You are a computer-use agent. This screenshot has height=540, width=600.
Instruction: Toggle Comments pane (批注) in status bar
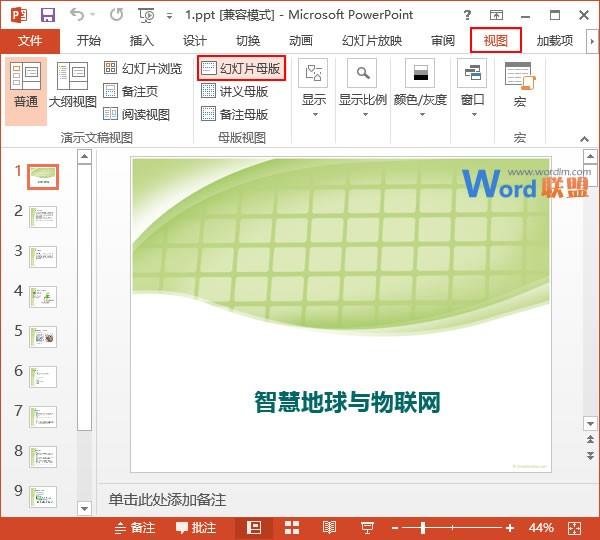[196, 528]
